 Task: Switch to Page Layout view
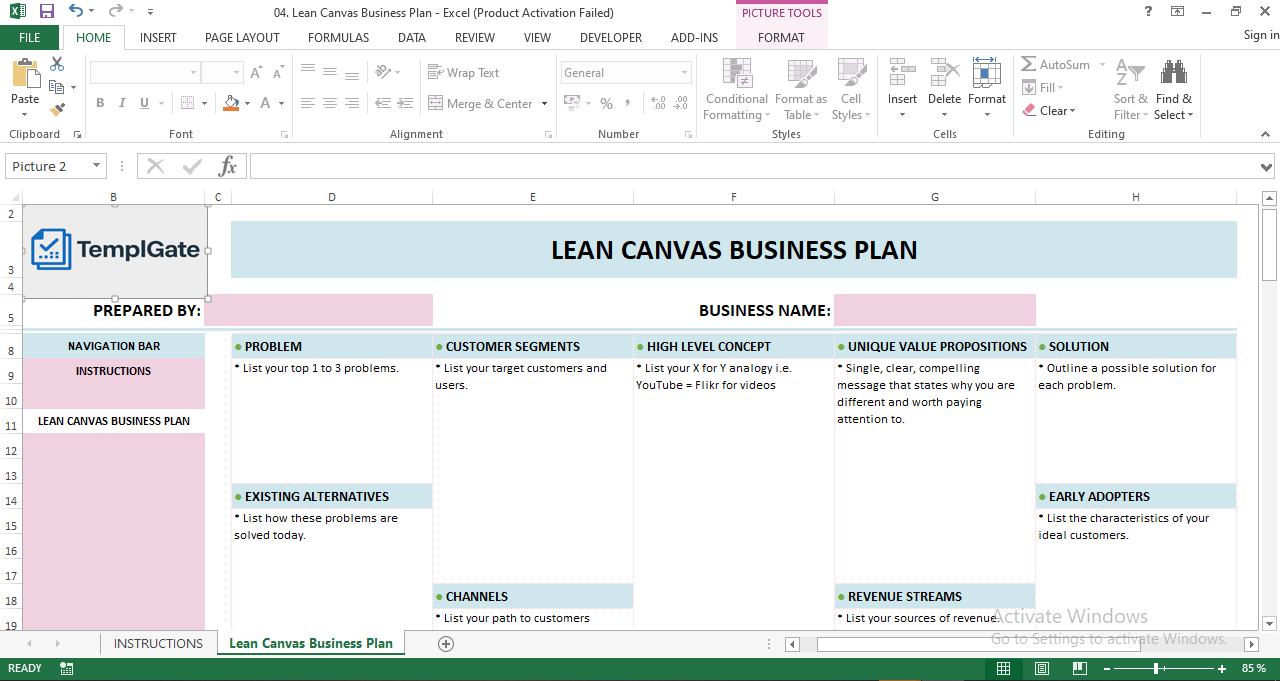tap(1041, 668)
